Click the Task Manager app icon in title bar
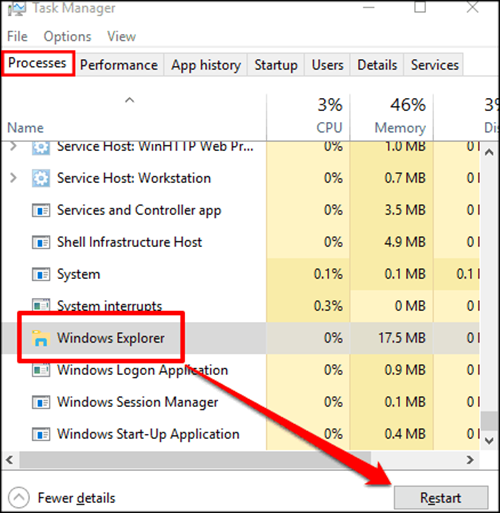This screenshot has width=500, height=513. click(x=16, y=7)
